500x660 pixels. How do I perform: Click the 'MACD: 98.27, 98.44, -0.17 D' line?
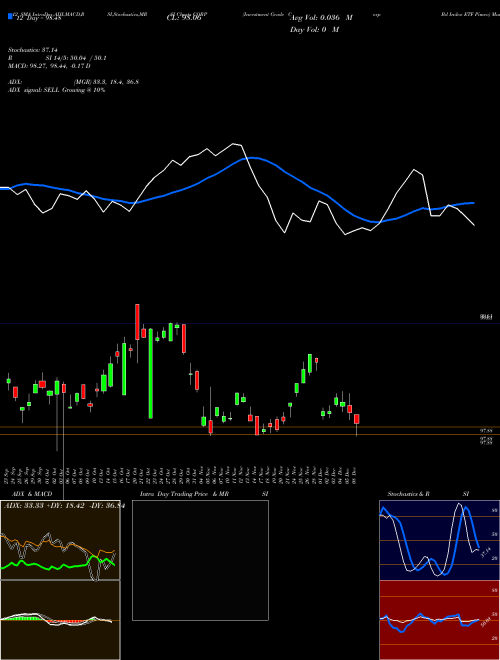coord(49,66)
